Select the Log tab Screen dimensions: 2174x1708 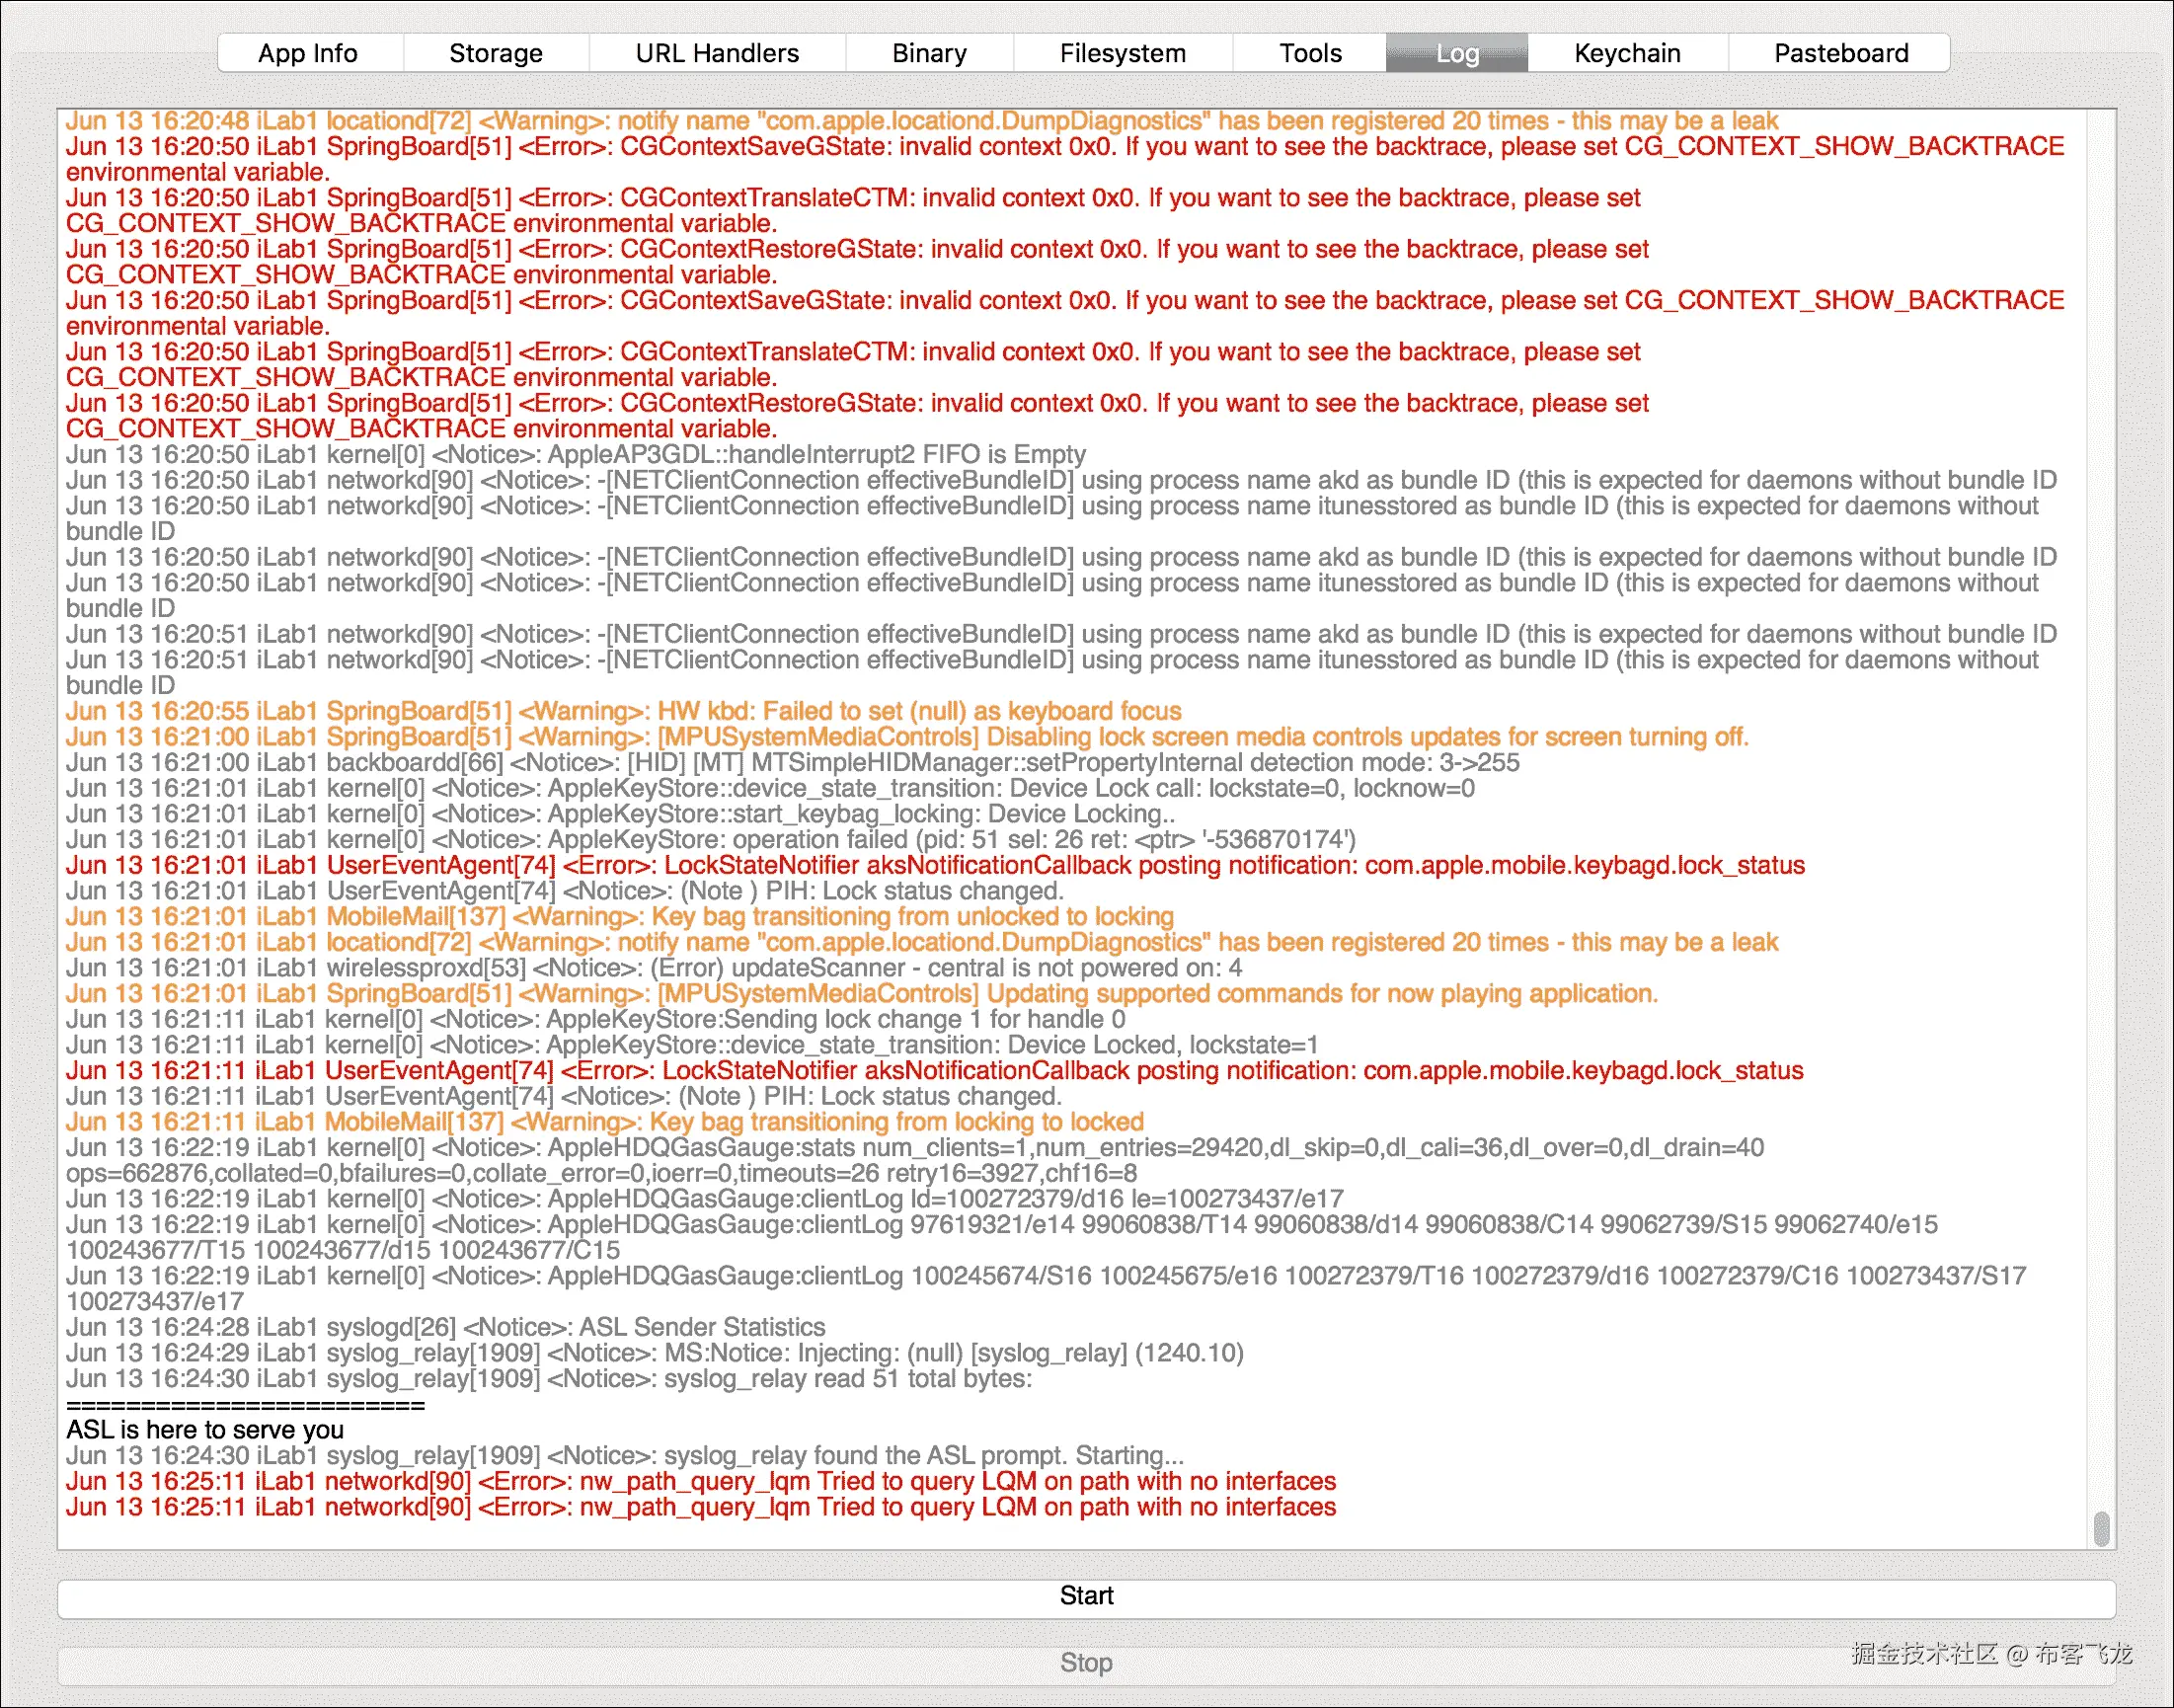coord(1456,53)
